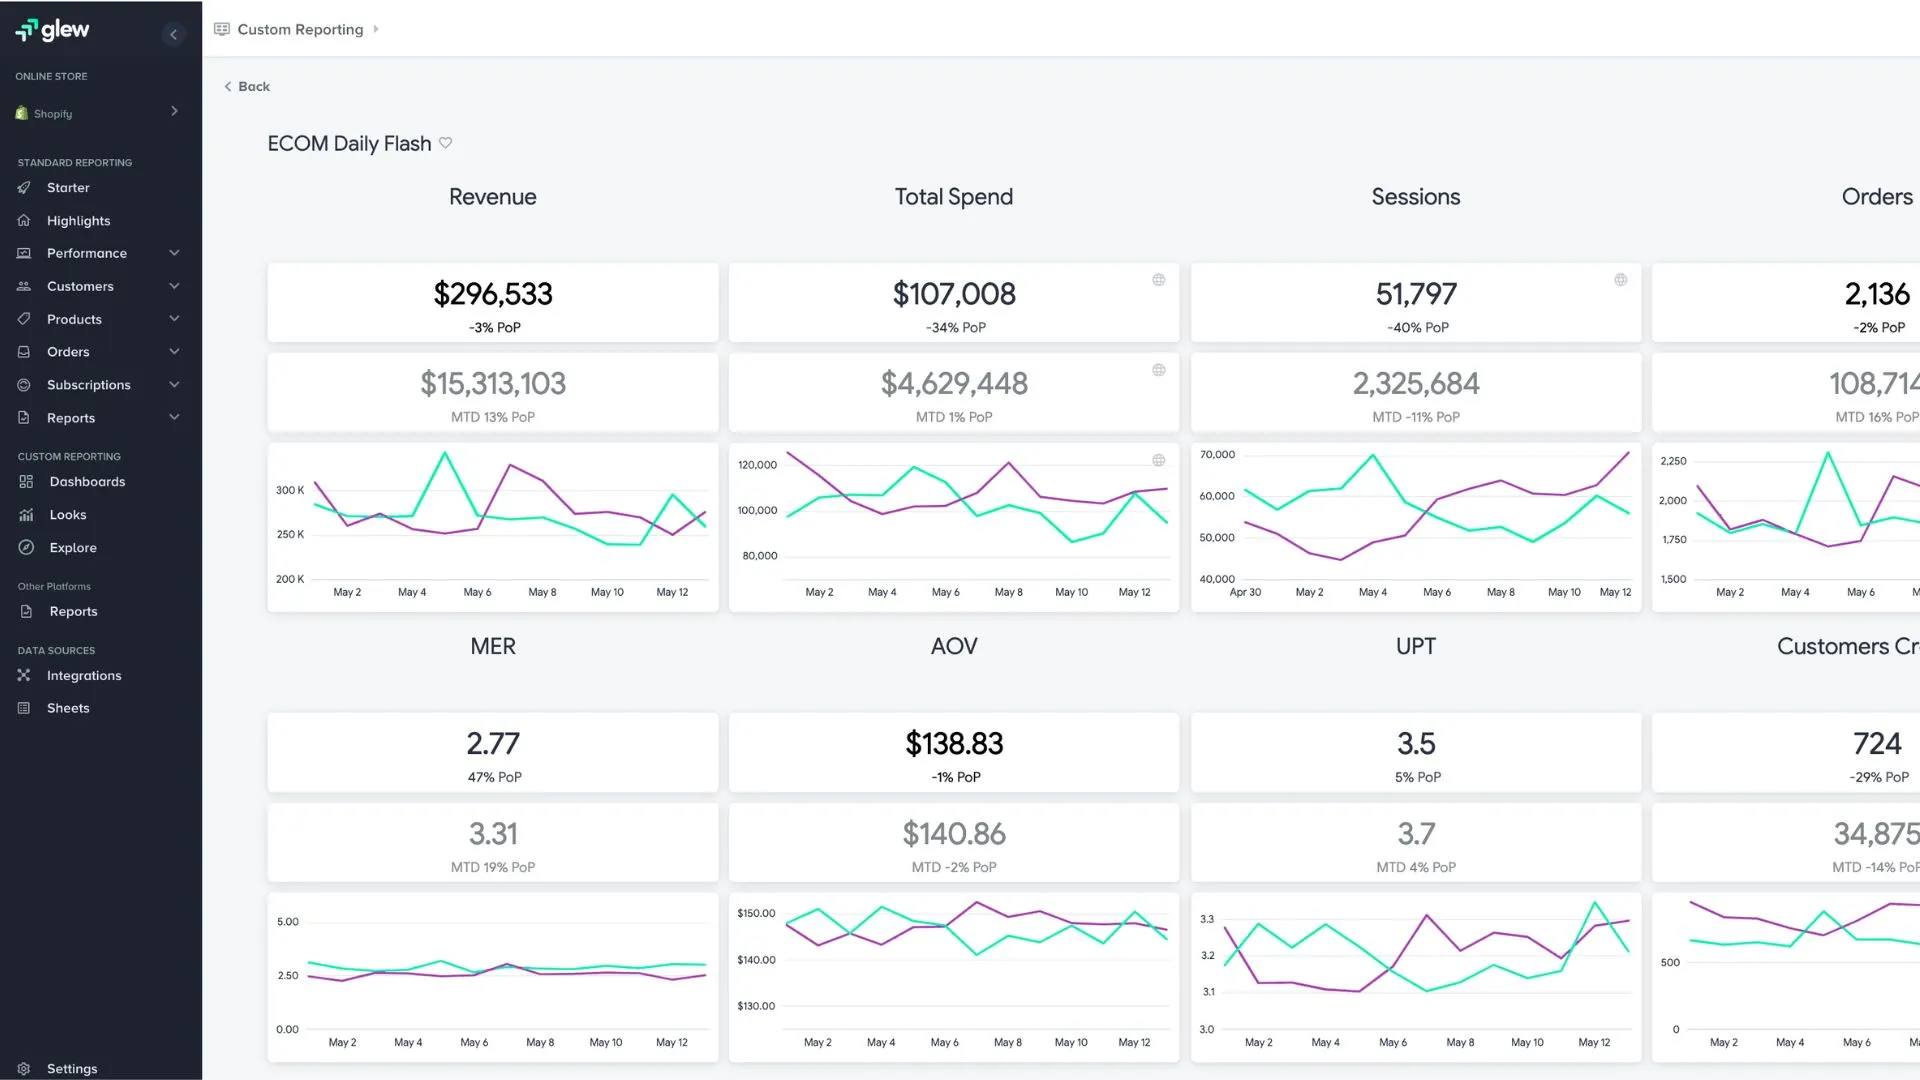Click the 3.7 MTD UPT value

(x=1416, y=834)
